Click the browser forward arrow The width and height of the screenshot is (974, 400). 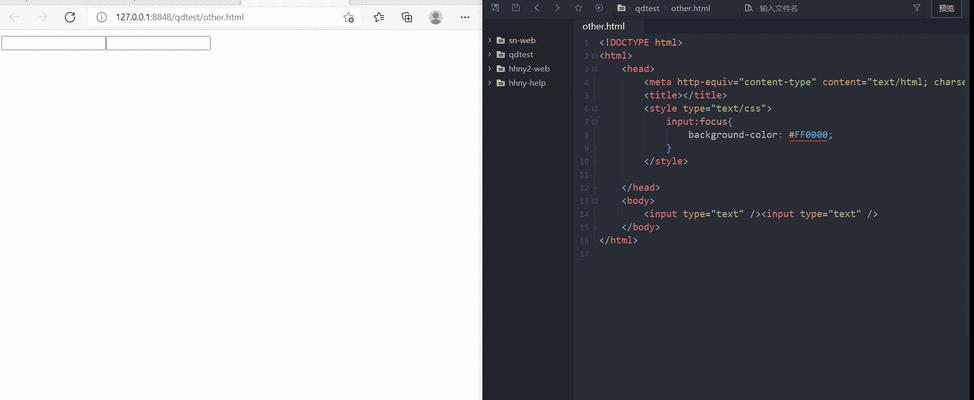(x=42, y=17)
